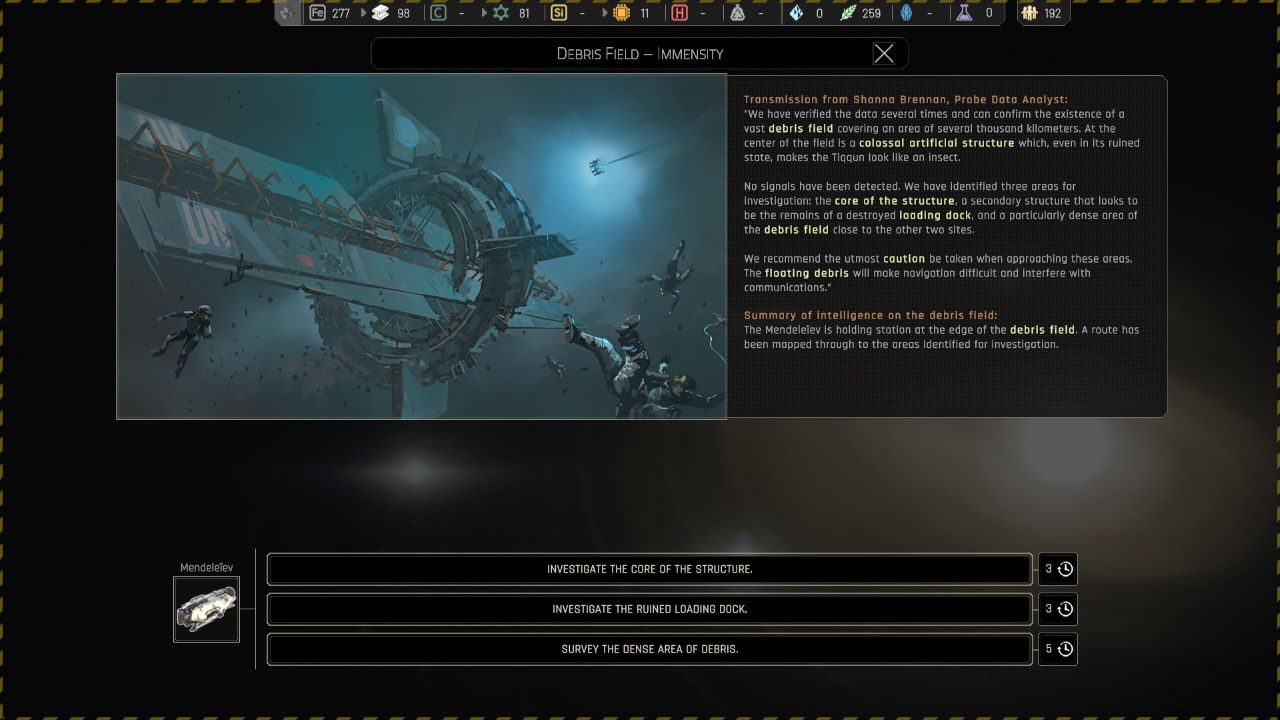1280x720 pixels.
Task: Click the carbon (C) resource icon
Action: coord(438,13)
